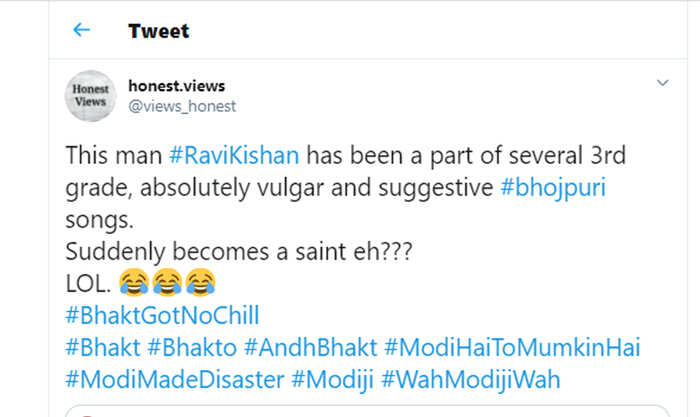Select the #Bhakto hashtag

point(192,347)
